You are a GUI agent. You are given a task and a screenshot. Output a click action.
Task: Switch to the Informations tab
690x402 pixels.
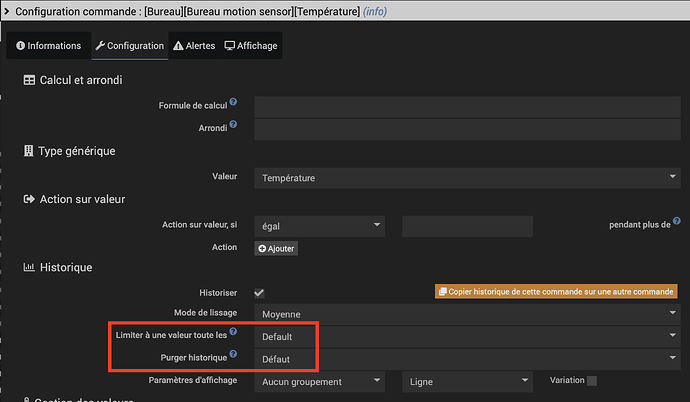(48, 46)
